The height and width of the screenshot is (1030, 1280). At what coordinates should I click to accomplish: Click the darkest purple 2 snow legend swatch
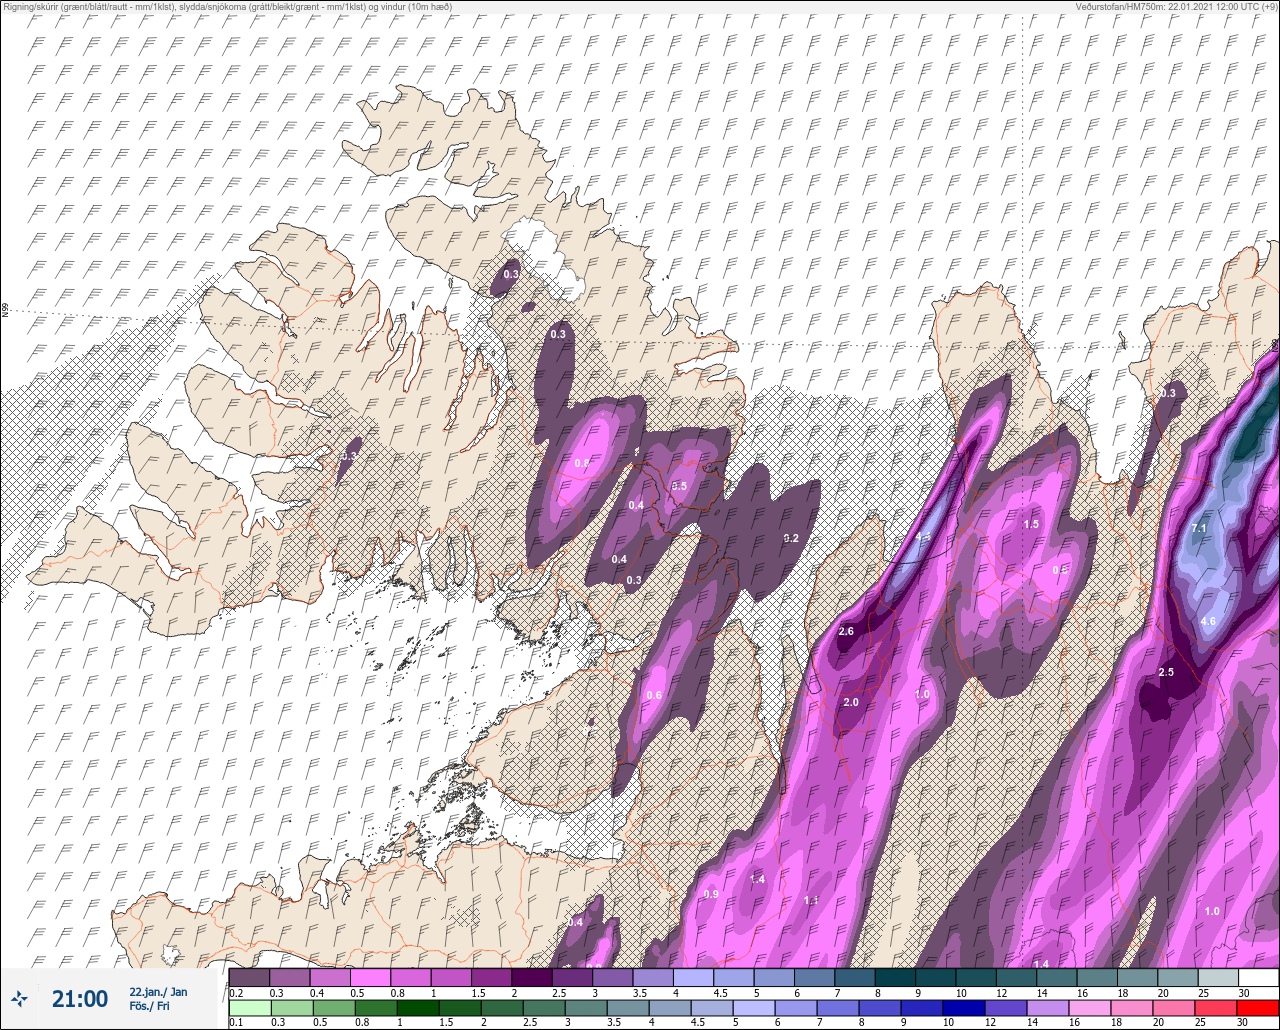[531, 977]
